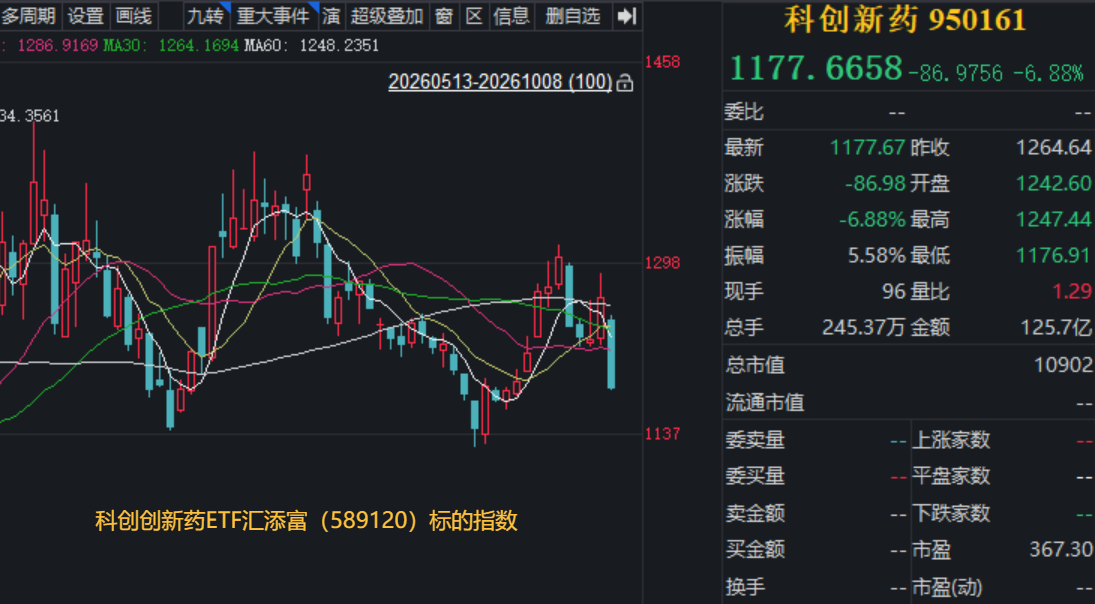Open 超级叠加 super overlay
Image resolution: width=1095 pixels, height=604 pixels.
[x=387, y=16]
